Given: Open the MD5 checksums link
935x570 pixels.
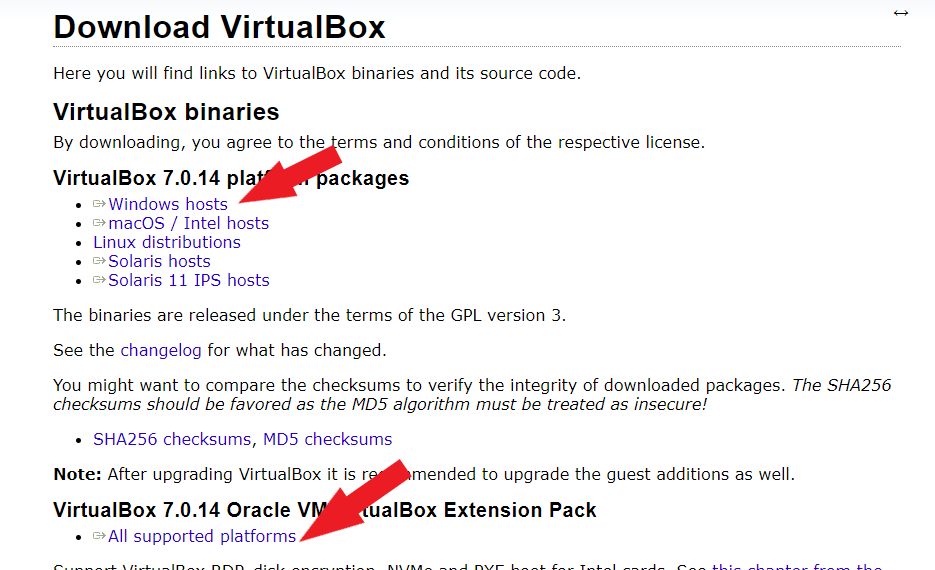Looking at the screenshot, I should (327, 439).
